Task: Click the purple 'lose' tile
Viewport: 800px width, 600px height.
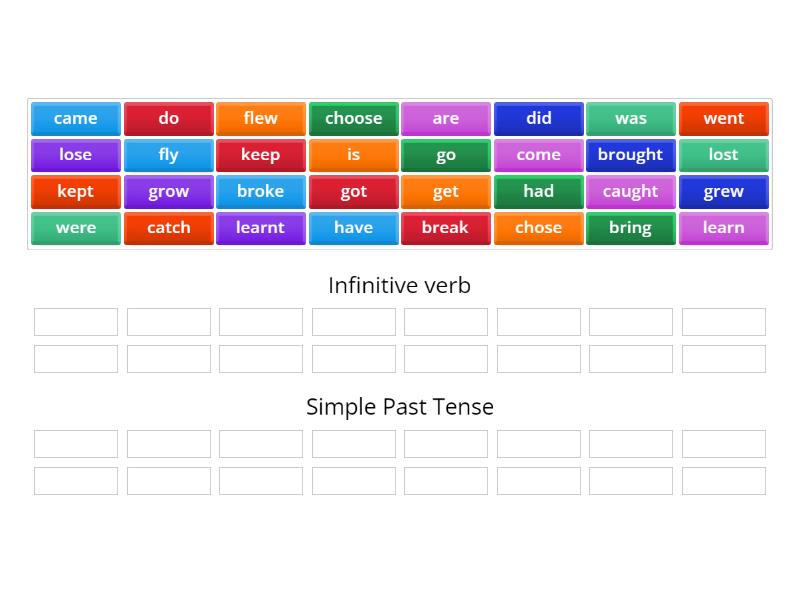Action: click(76, 155)
